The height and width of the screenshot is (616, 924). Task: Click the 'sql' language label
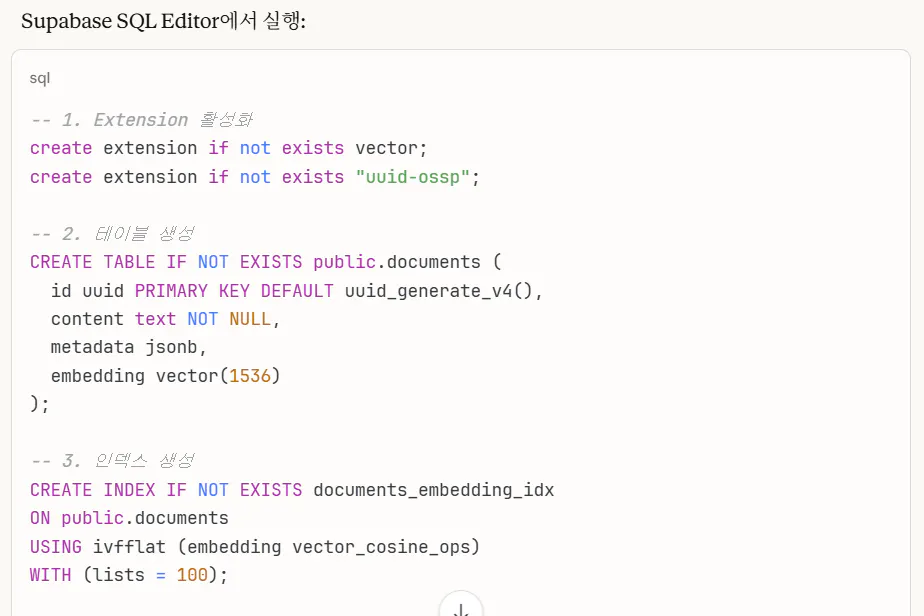point(39,78)
